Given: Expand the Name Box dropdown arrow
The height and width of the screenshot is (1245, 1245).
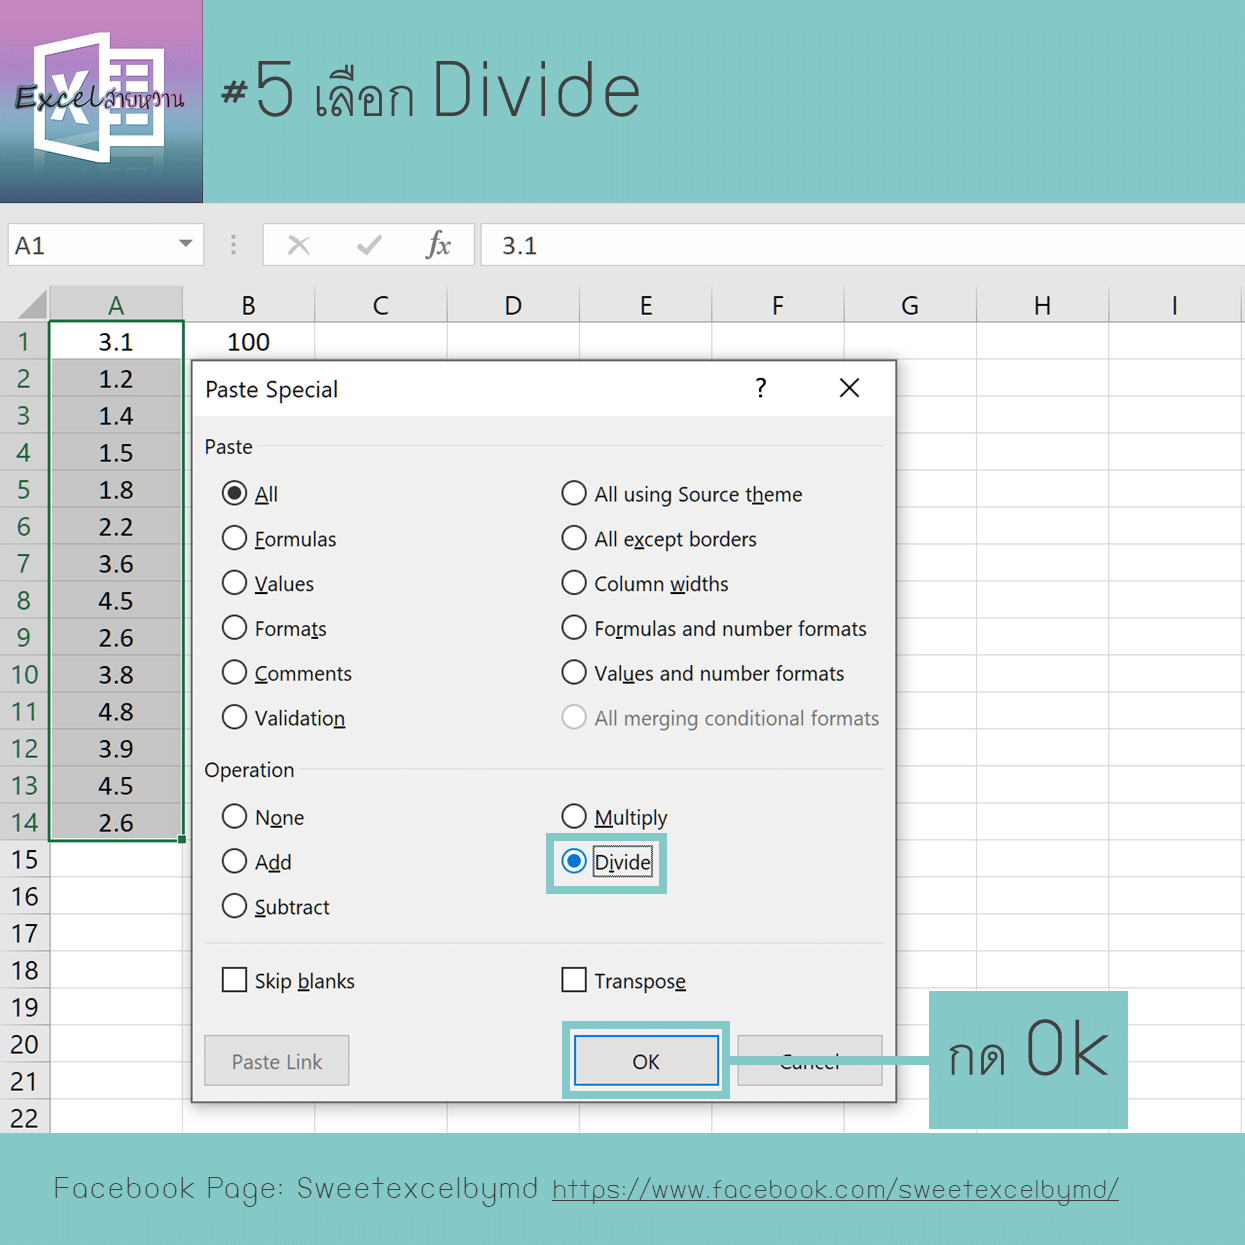Looking at the screenshot, I should [185, 244].
